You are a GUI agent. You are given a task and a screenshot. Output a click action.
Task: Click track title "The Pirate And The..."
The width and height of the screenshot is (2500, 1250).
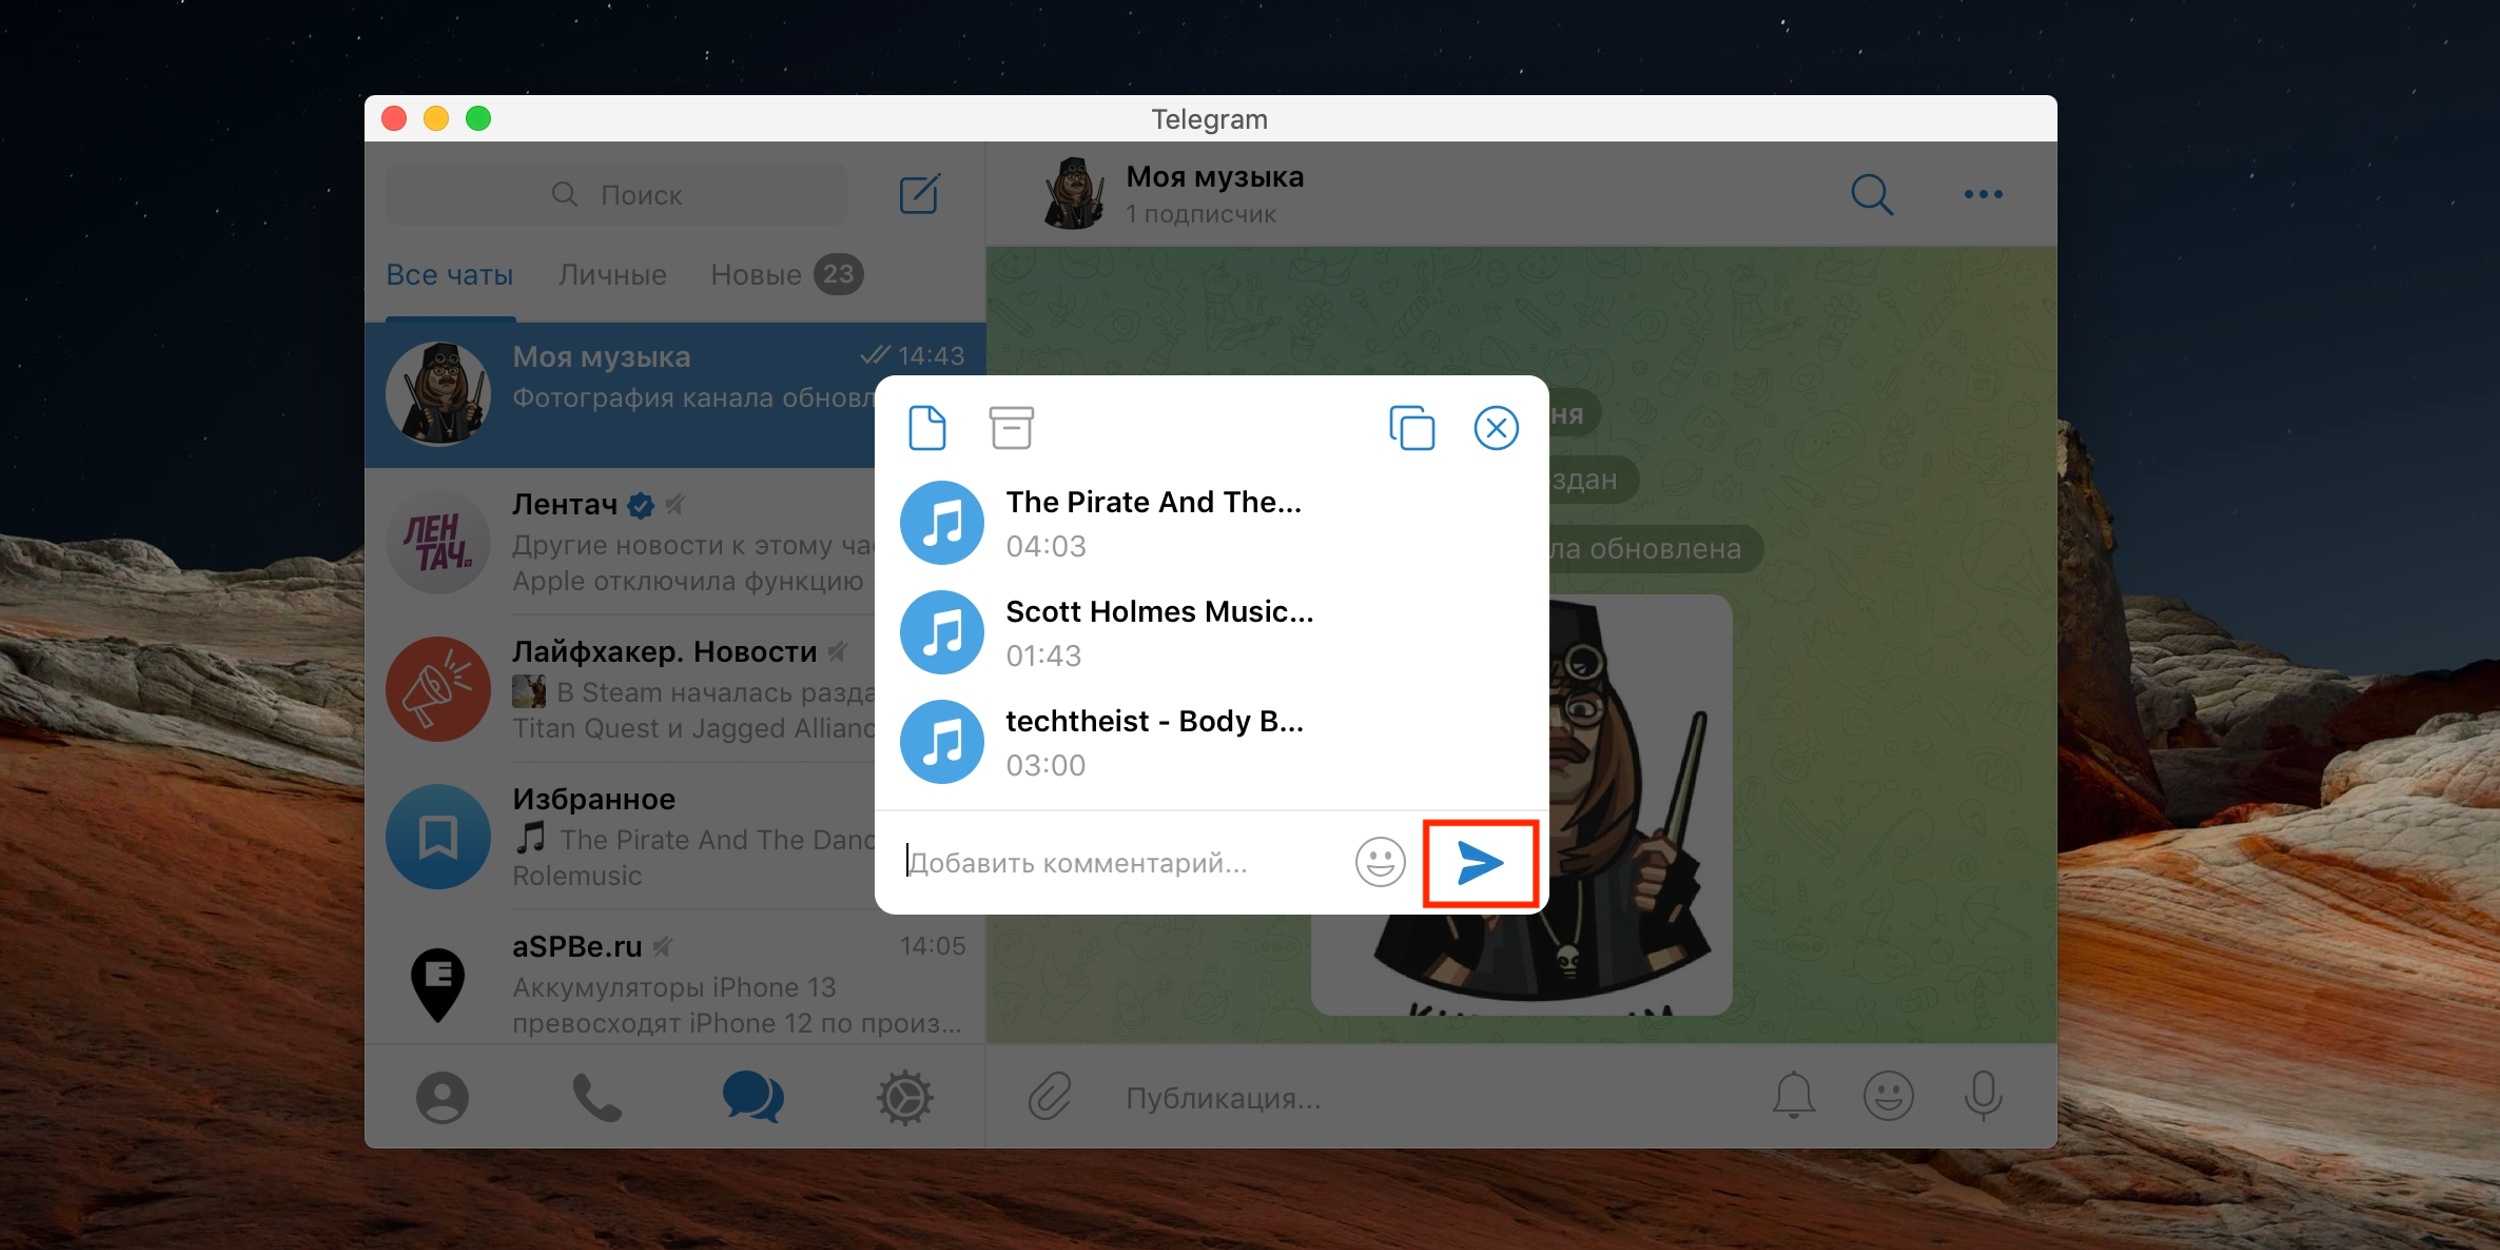1153,502
